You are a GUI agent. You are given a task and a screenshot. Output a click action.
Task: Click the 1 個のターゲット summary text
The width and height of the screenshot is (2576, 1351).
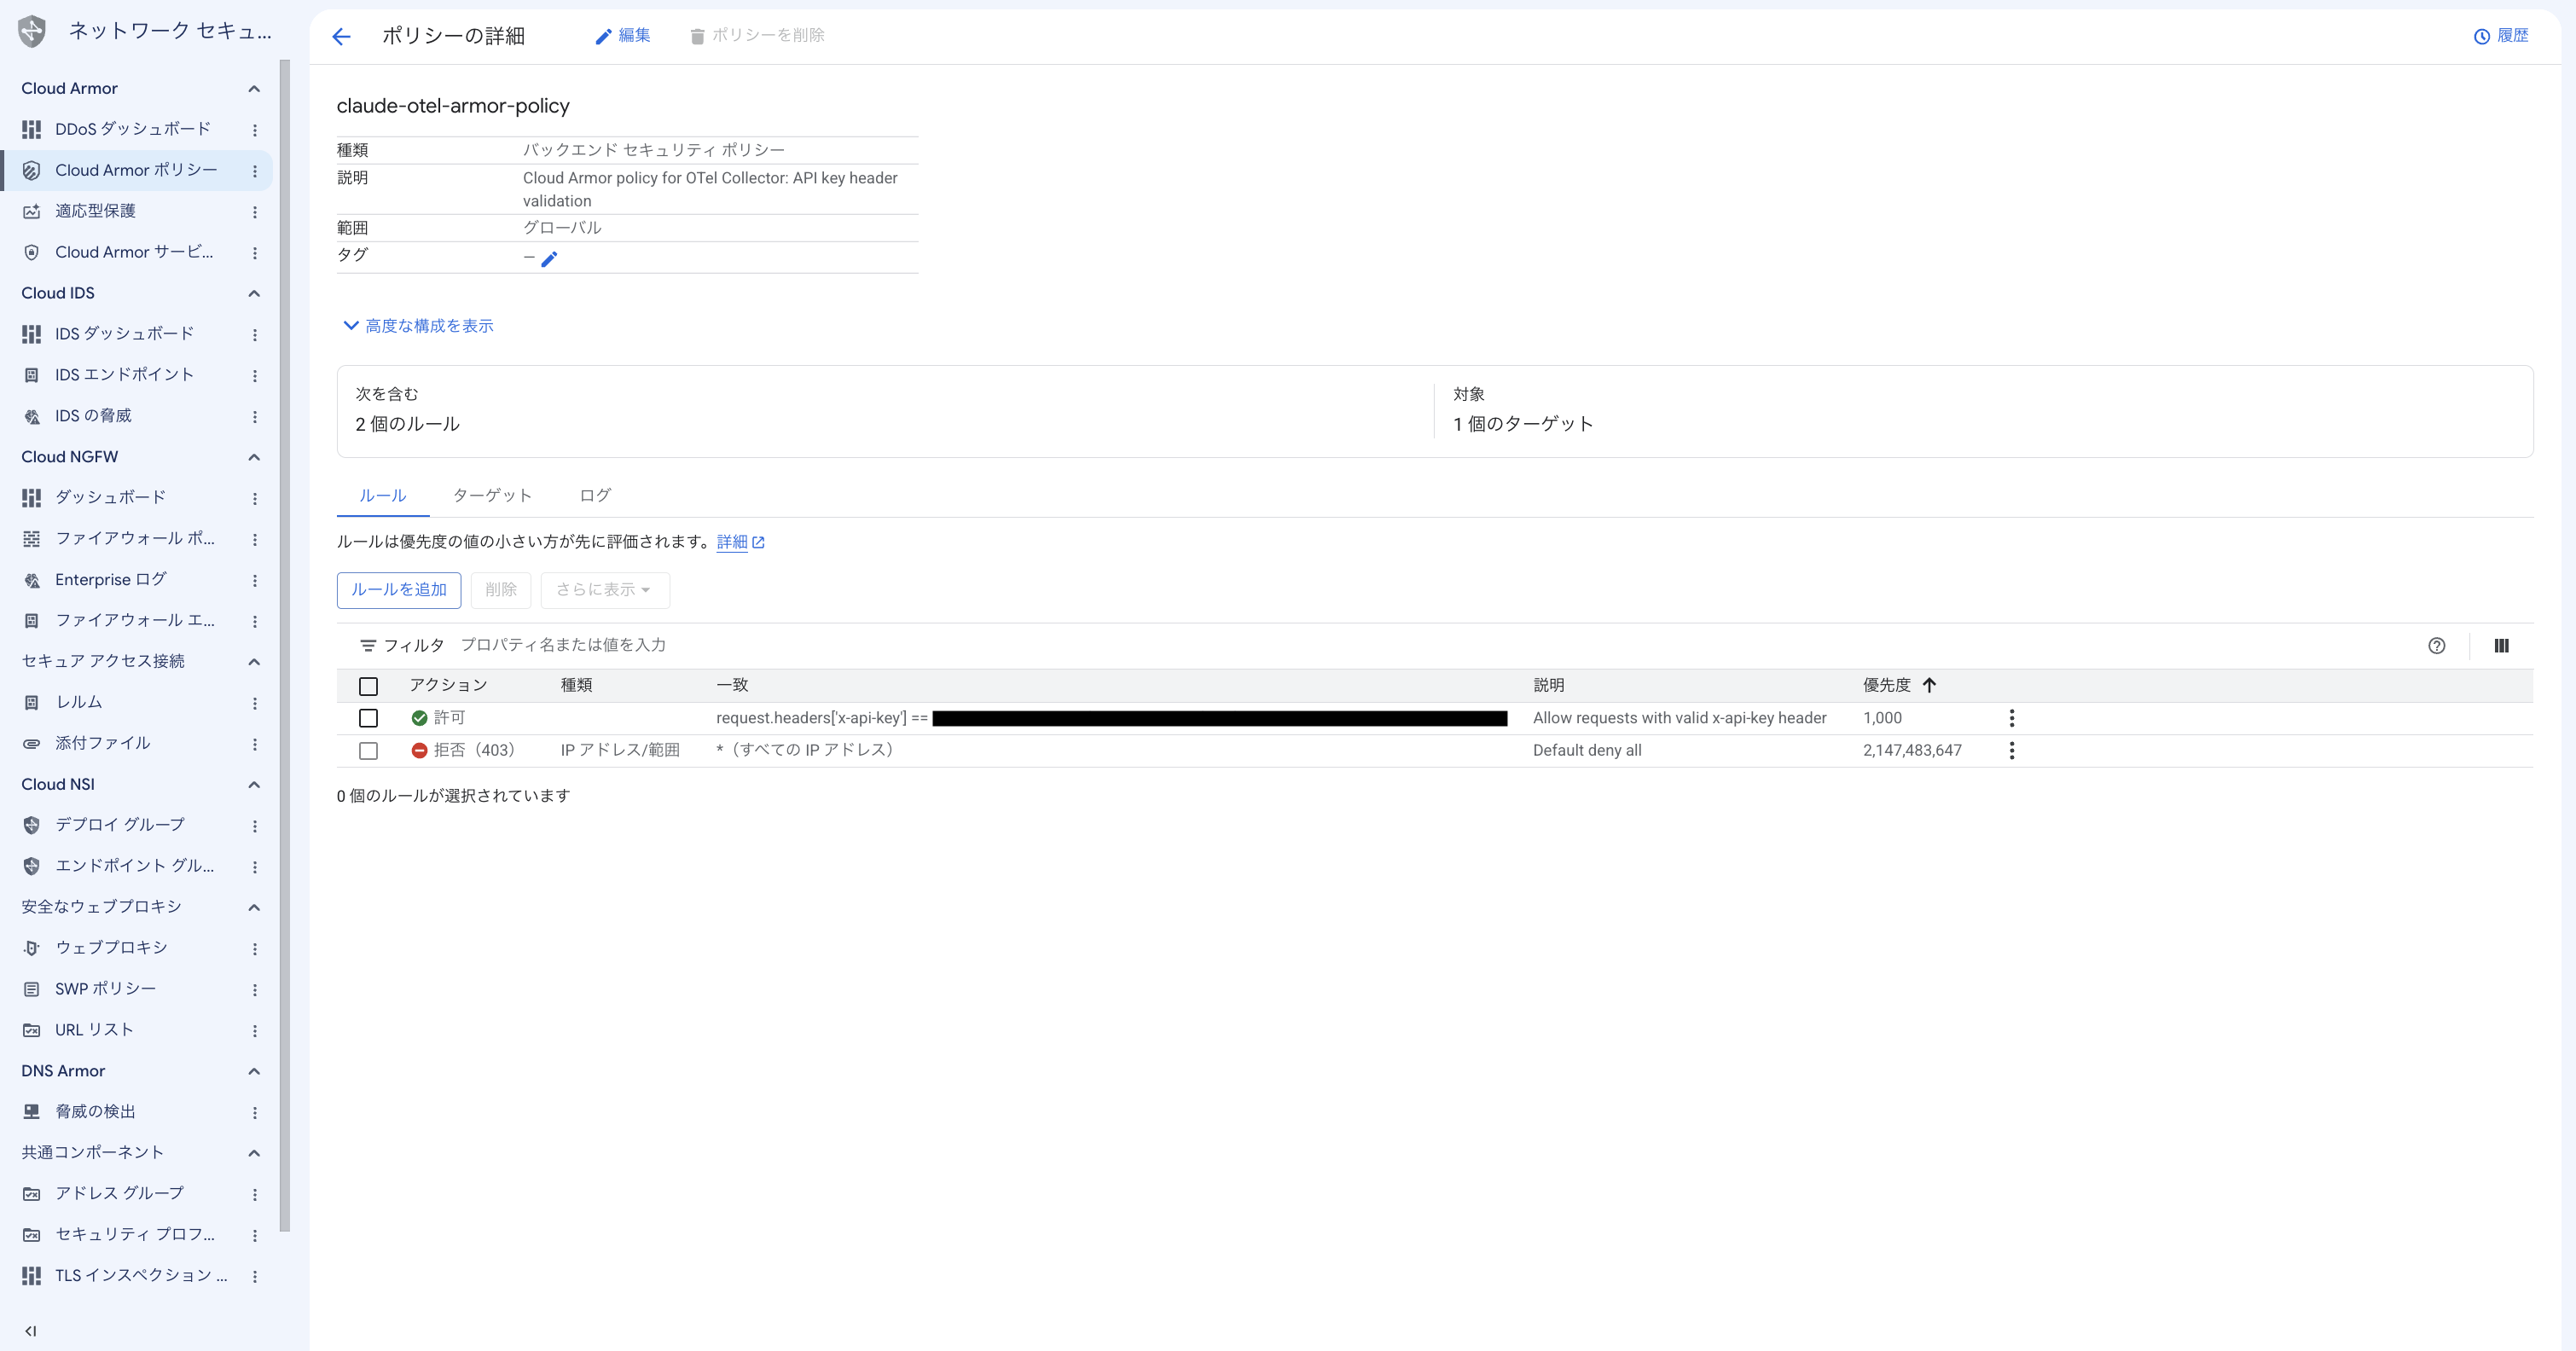(1523, 424)
